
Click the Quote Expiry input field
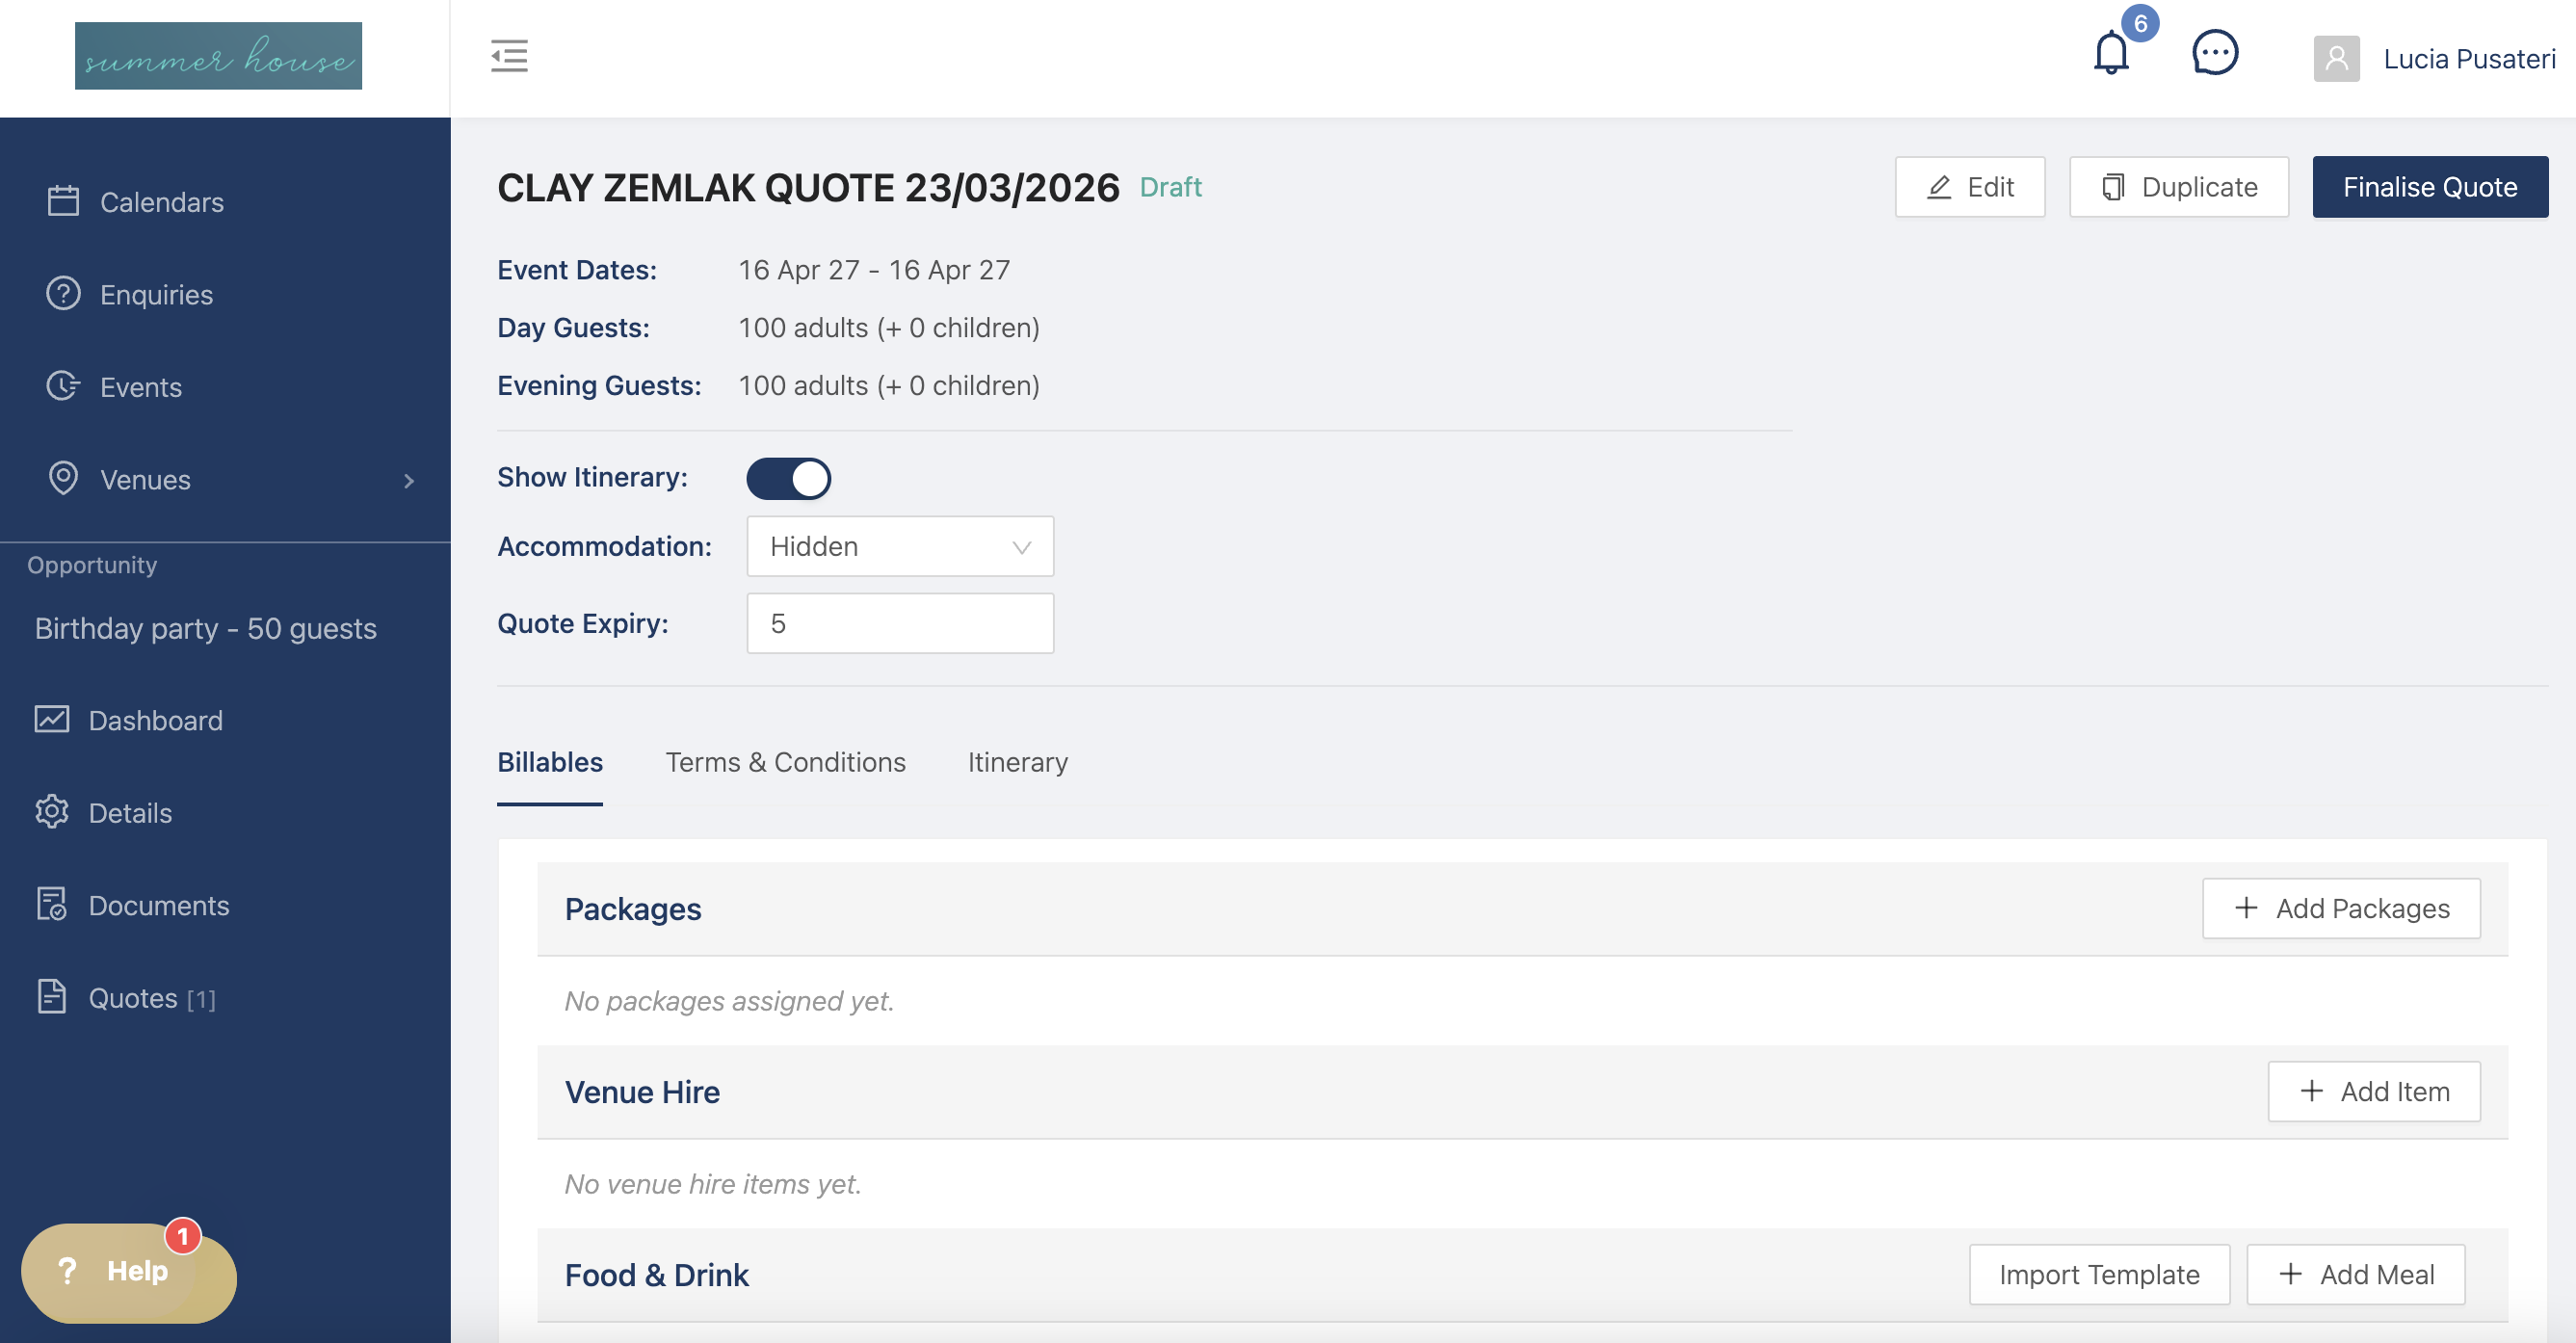click(899, 623)
